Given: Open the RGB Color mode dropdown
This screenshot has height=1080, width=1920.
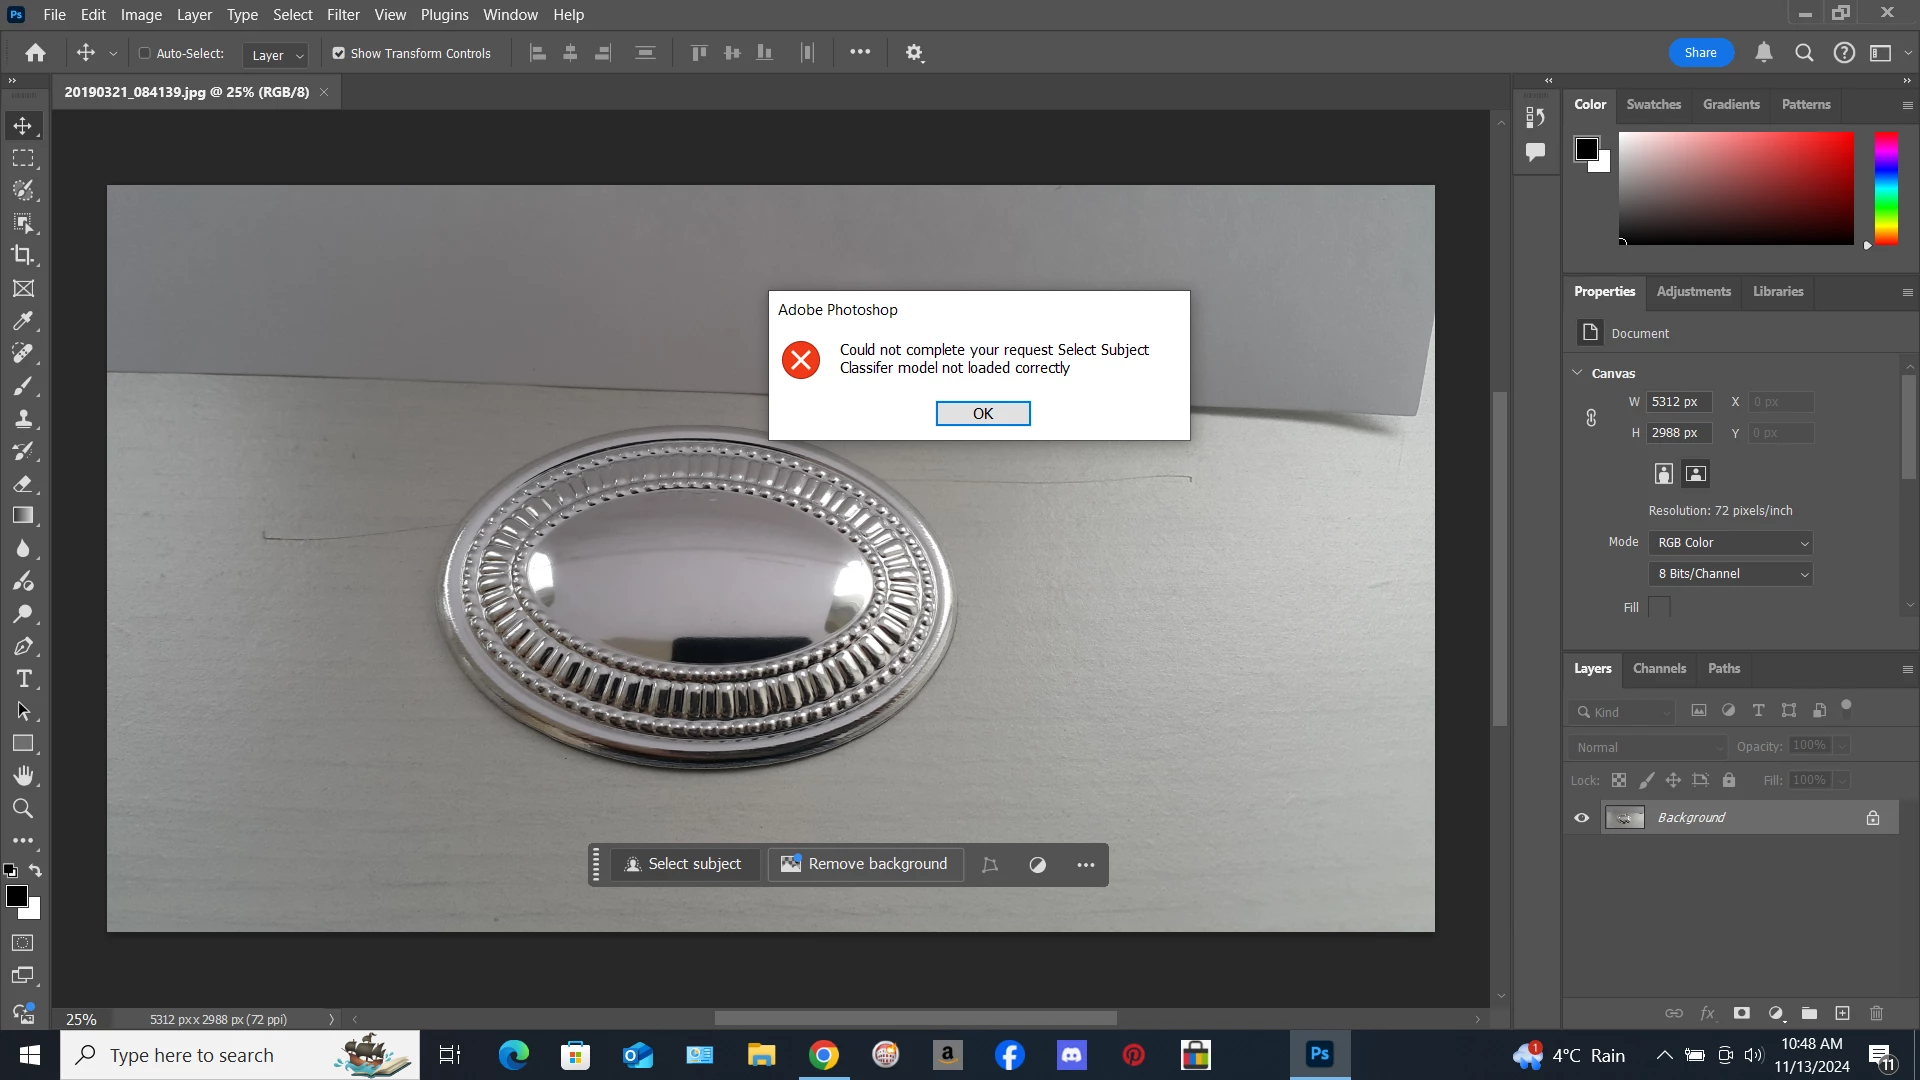Looking at the screenshot, I should [x=1731, y=543].
